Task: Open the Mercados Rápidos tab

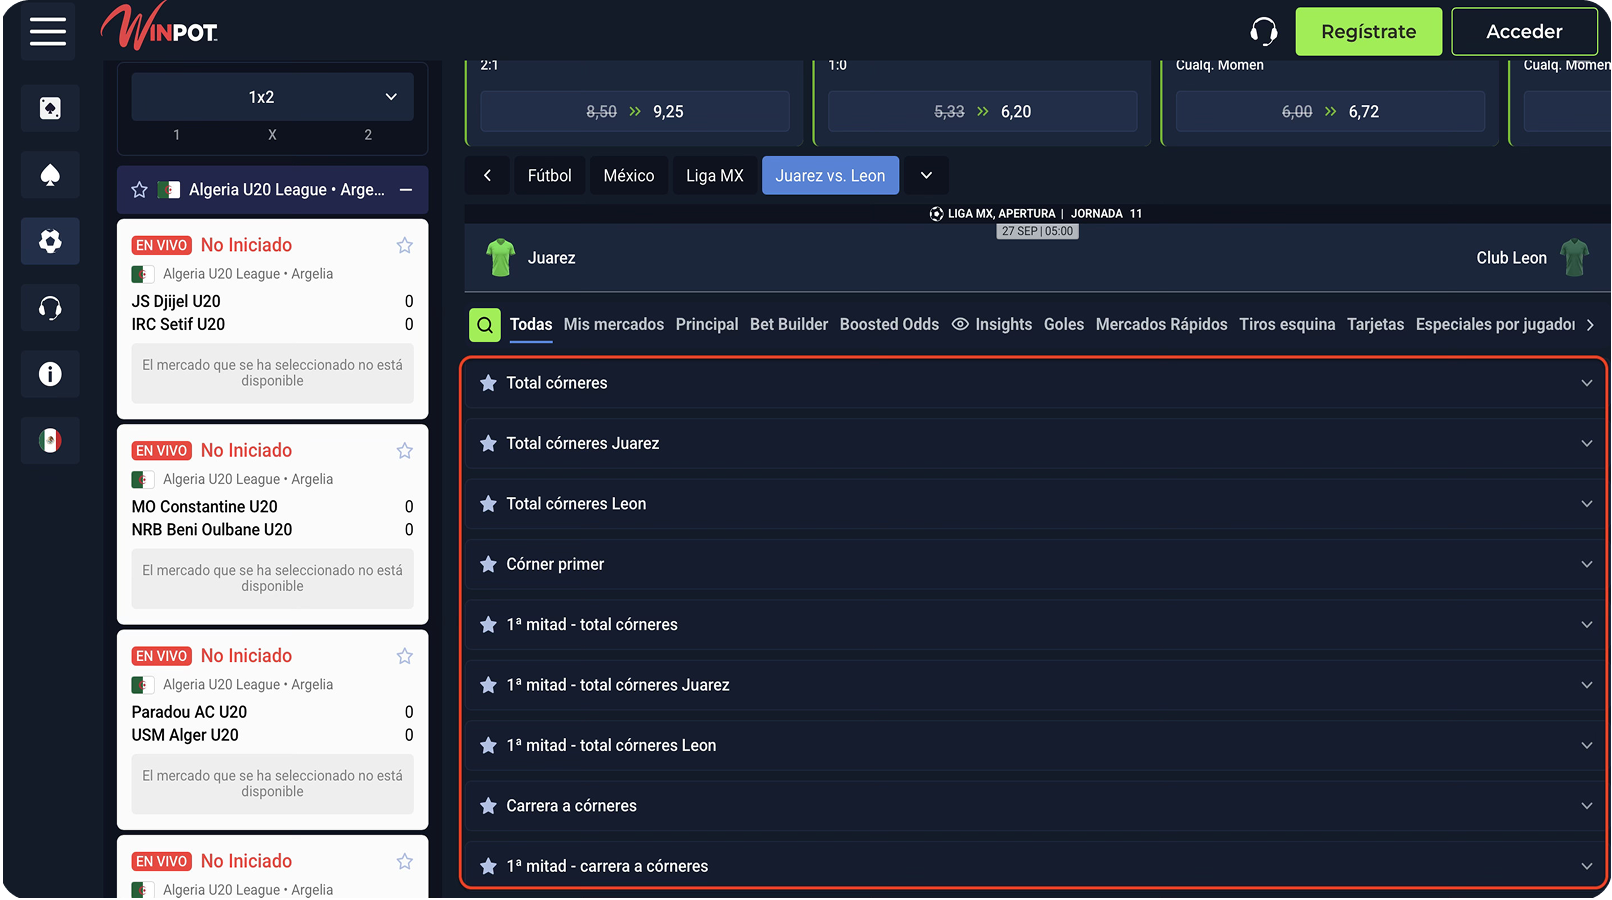Action: coord(1162,325)
